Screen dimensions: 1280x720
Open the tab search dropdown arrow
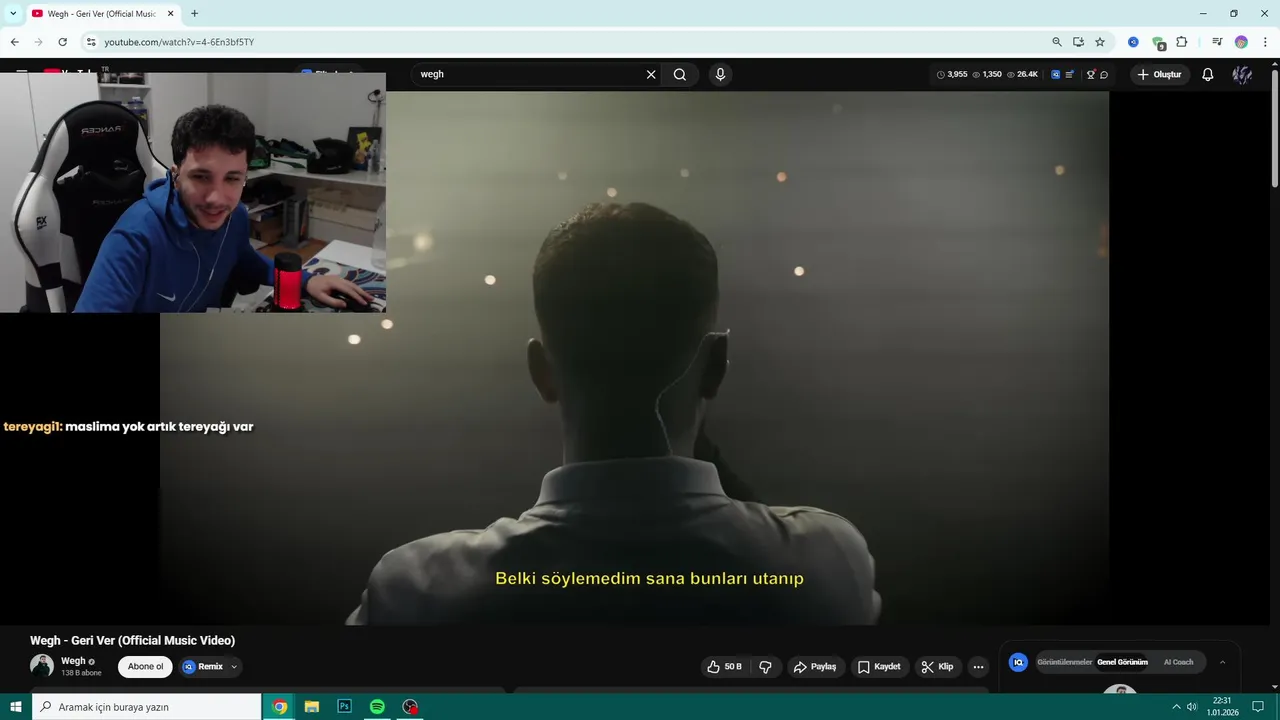point(13,13)
